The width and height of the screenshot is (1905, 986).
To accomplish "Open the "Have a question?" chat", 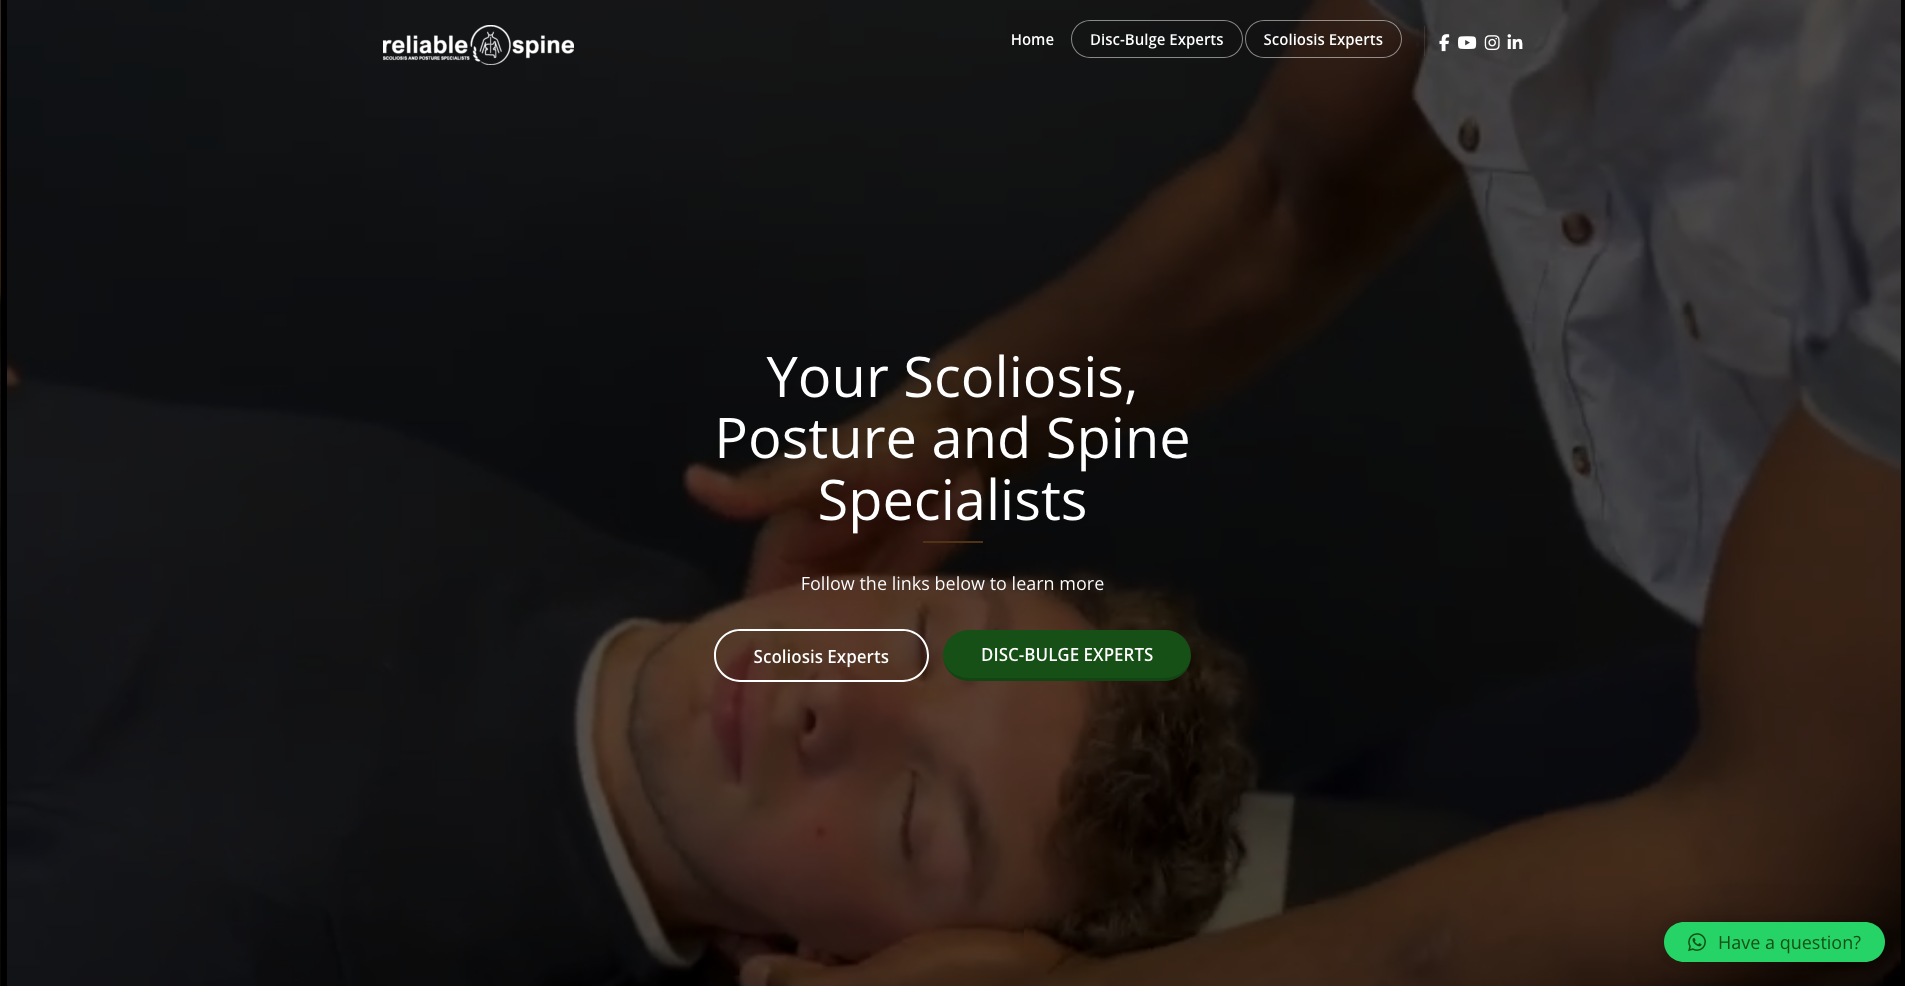I will click(1774, 942).
